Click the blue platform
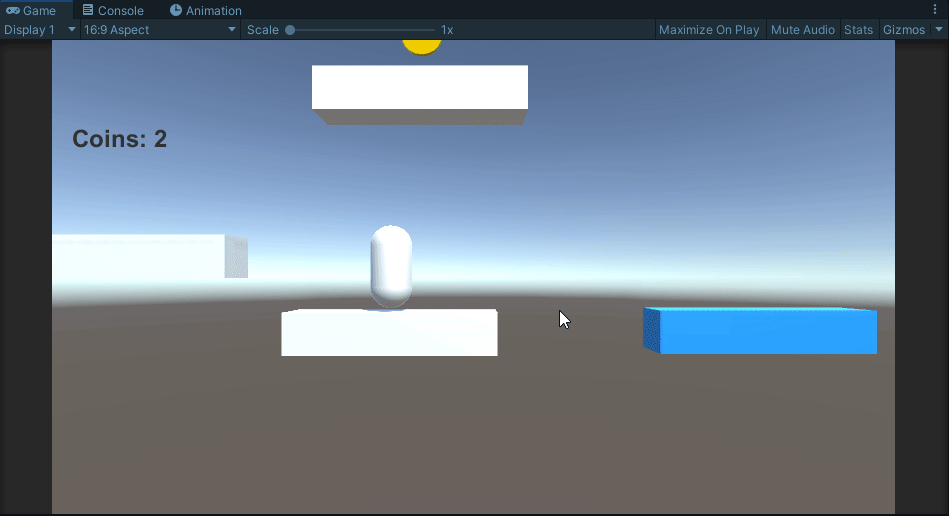949x516 pixels. 760,330
